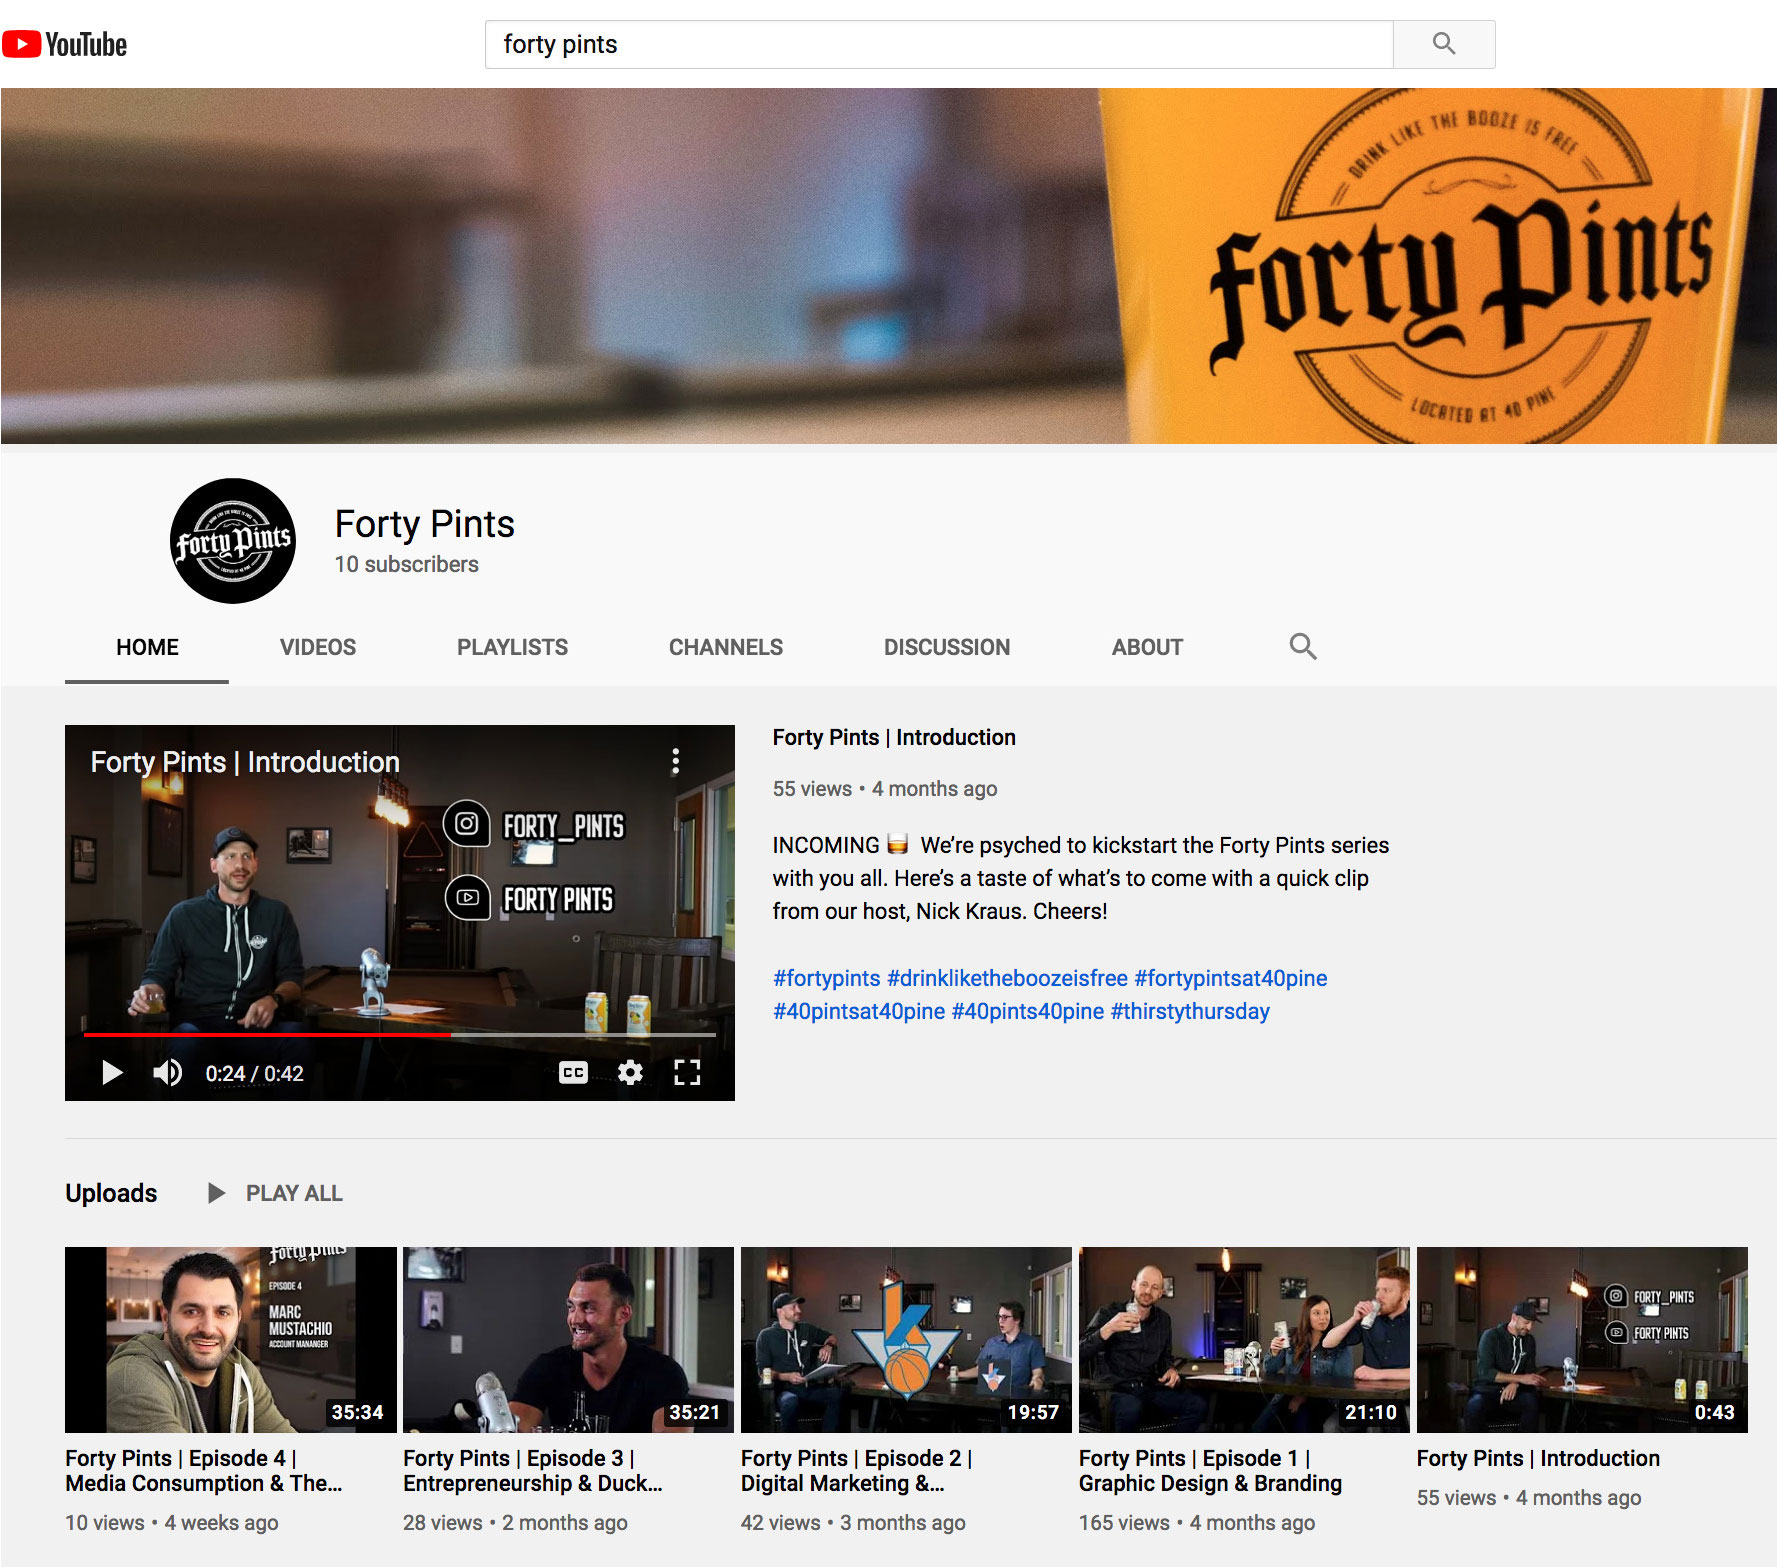Image resolution: width=1777 pixels, height=1567 pixels.
Task: Click the search magnifier button beside the search box
Action: pos(1444,44)
